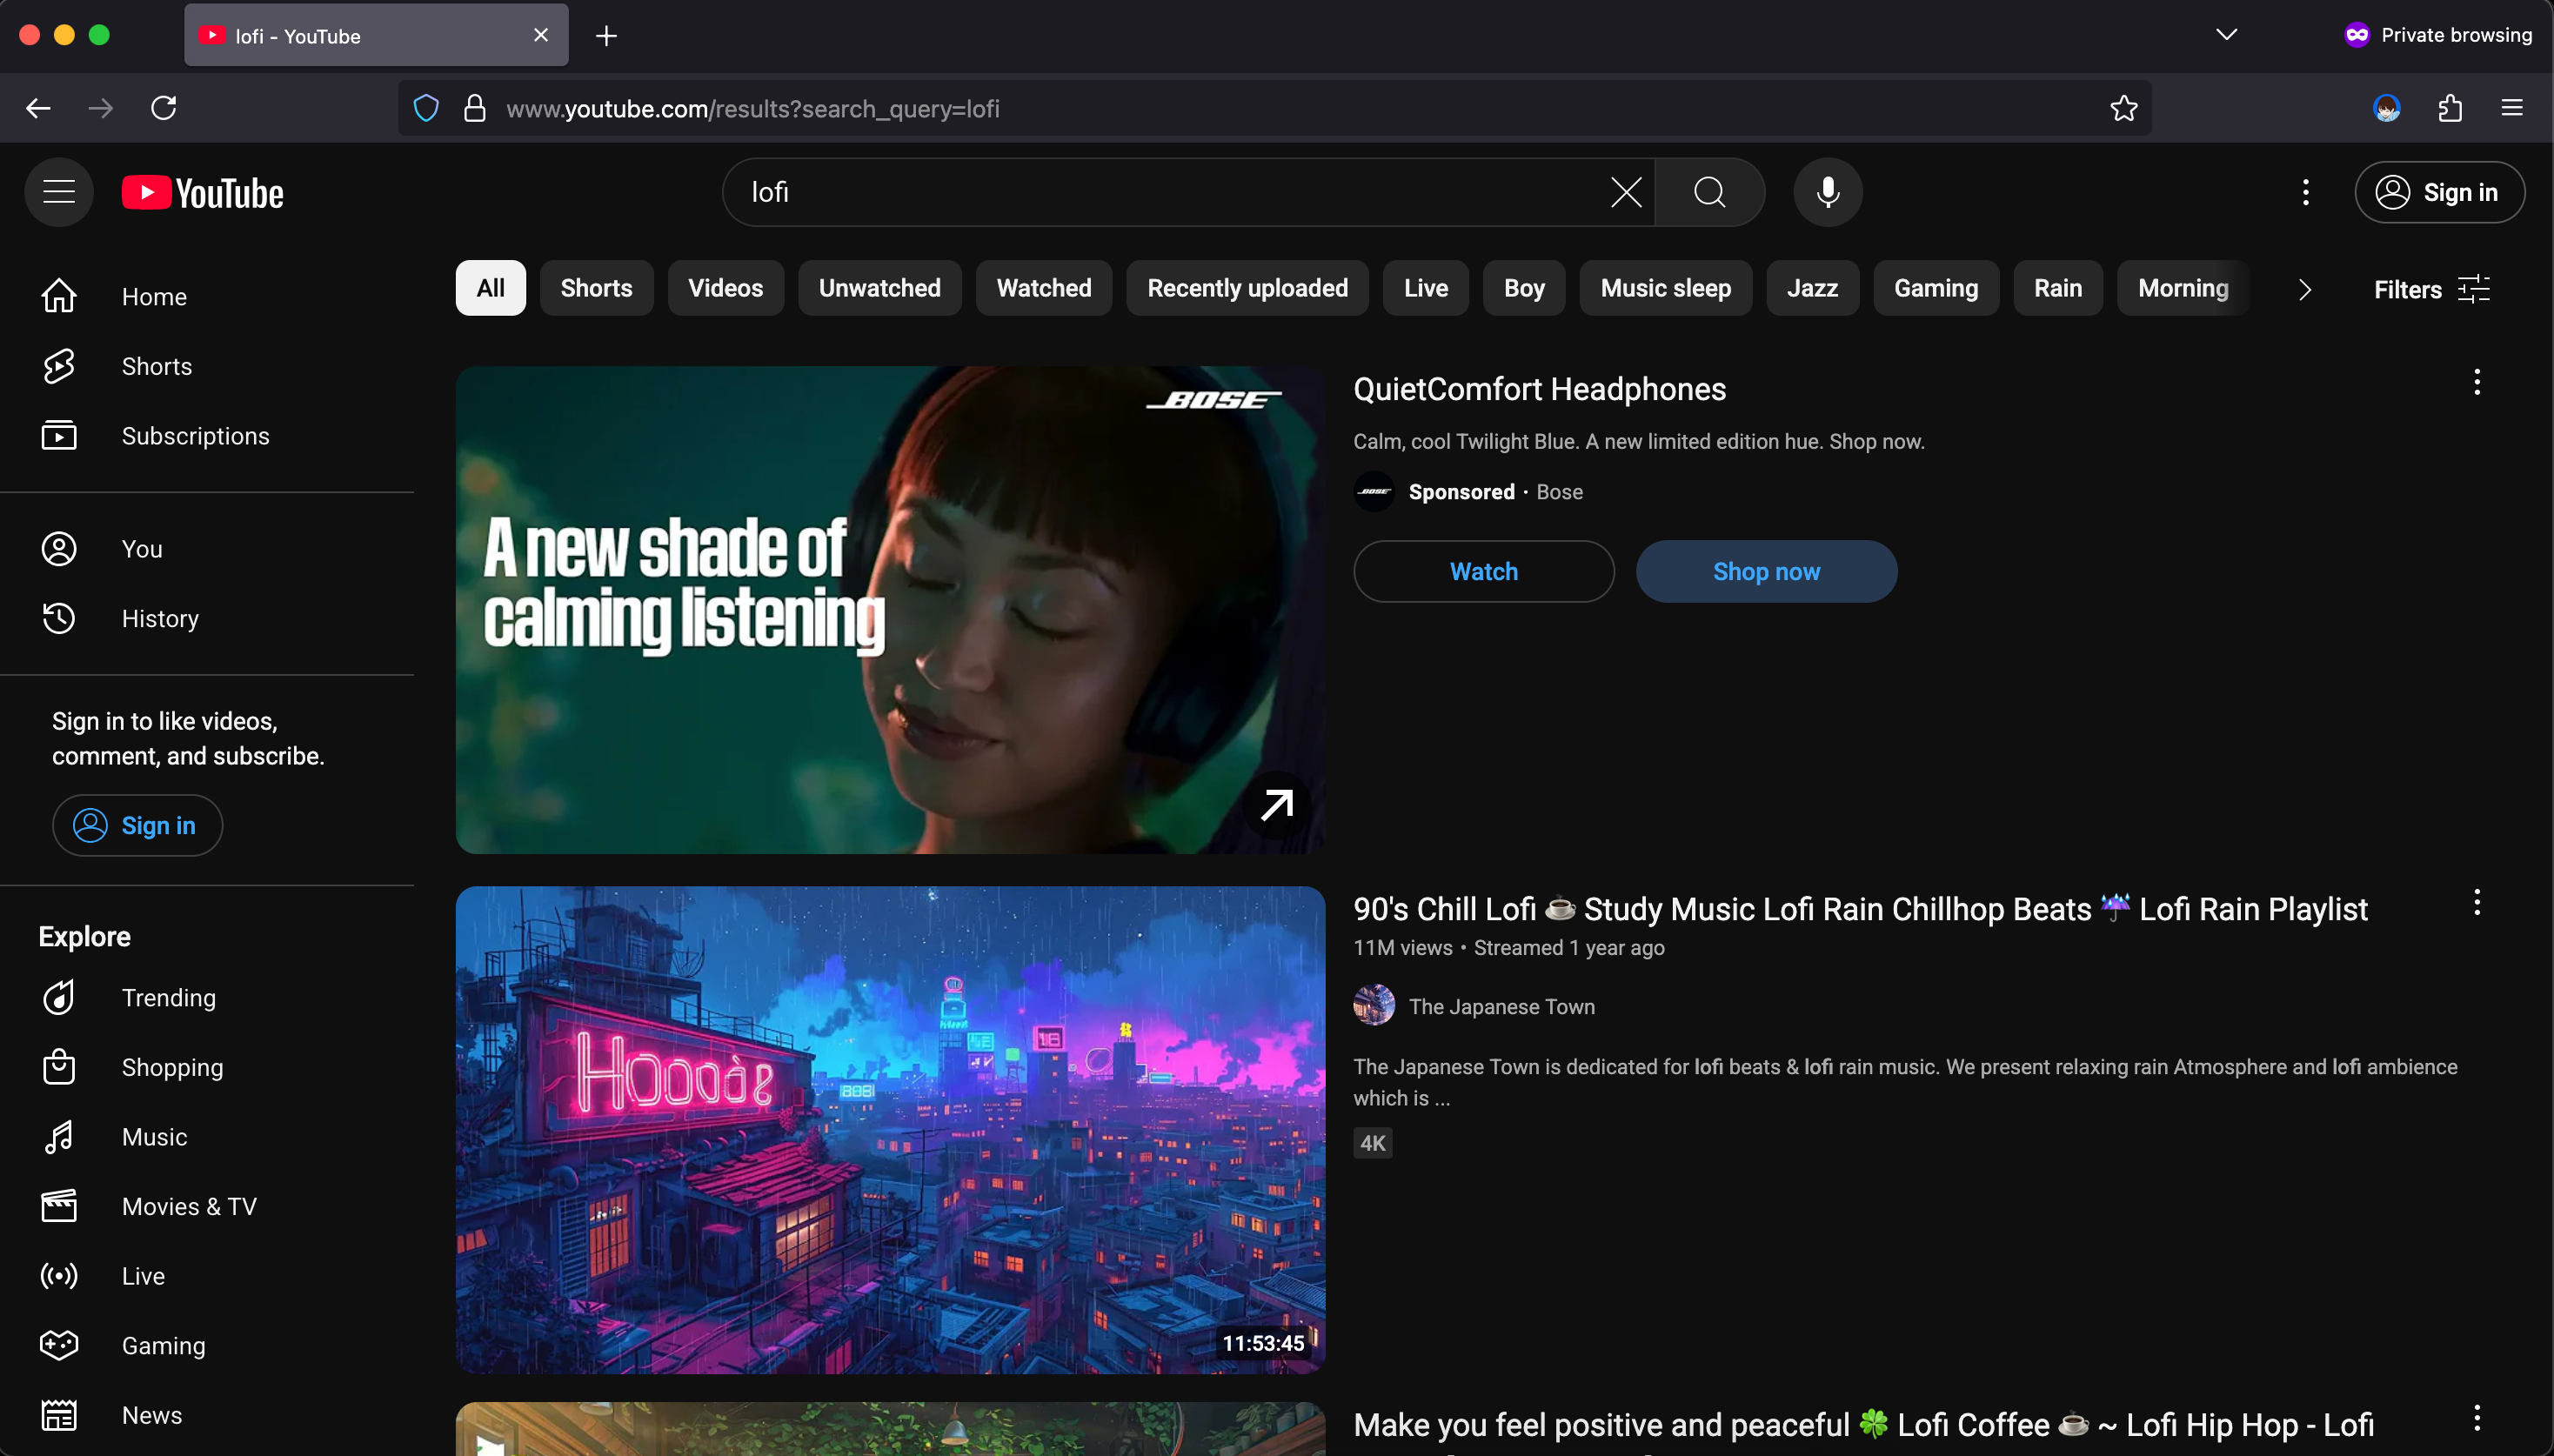Toggle the Recently uploaded filter chip
2554x1456 pixels.
[x=1246, y=288]
